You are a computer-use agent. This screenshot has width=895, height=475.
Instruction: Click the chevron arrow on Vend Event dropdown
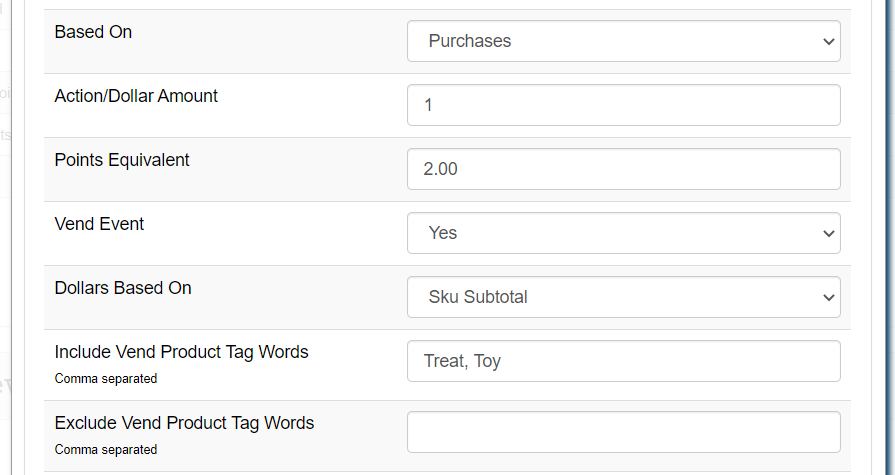[827, 233]
